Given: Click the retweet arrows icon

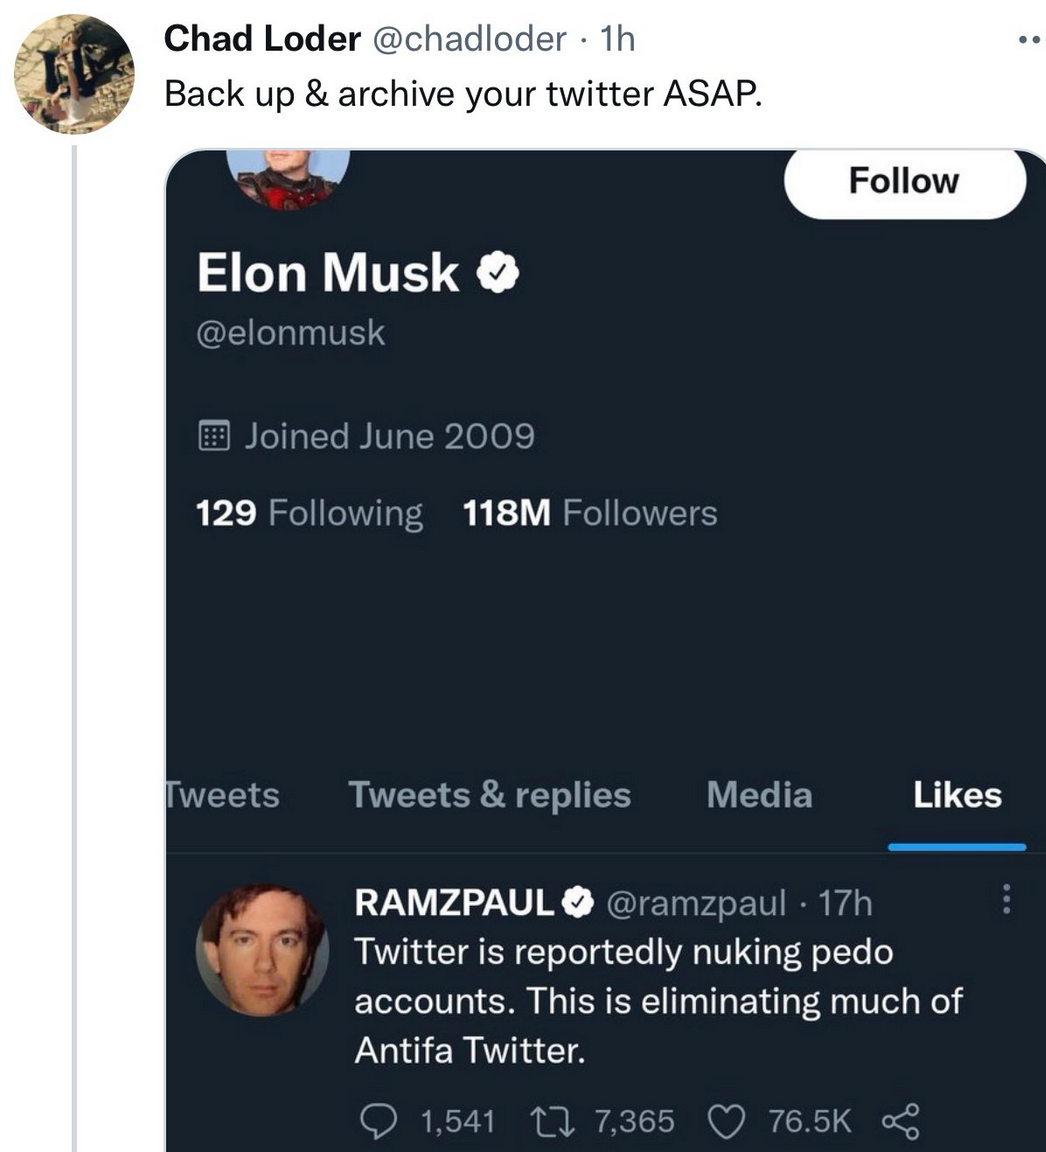Looking at the screenshot, I should click(552, 1121).
